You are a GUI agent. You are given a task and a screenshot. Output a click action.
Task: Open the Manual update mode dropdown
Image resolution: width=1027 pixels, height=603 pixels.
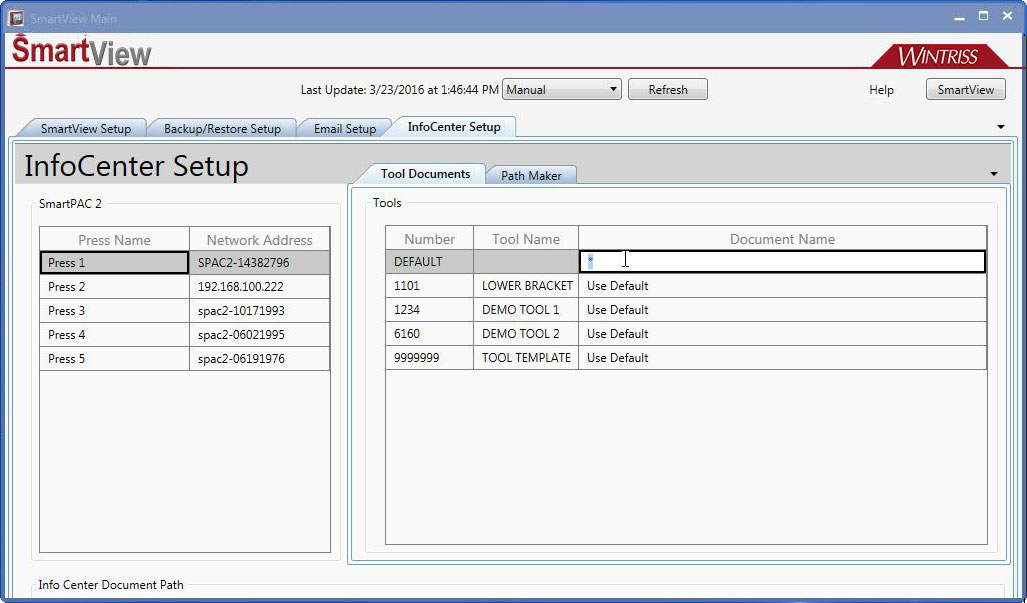coord(562,90)
